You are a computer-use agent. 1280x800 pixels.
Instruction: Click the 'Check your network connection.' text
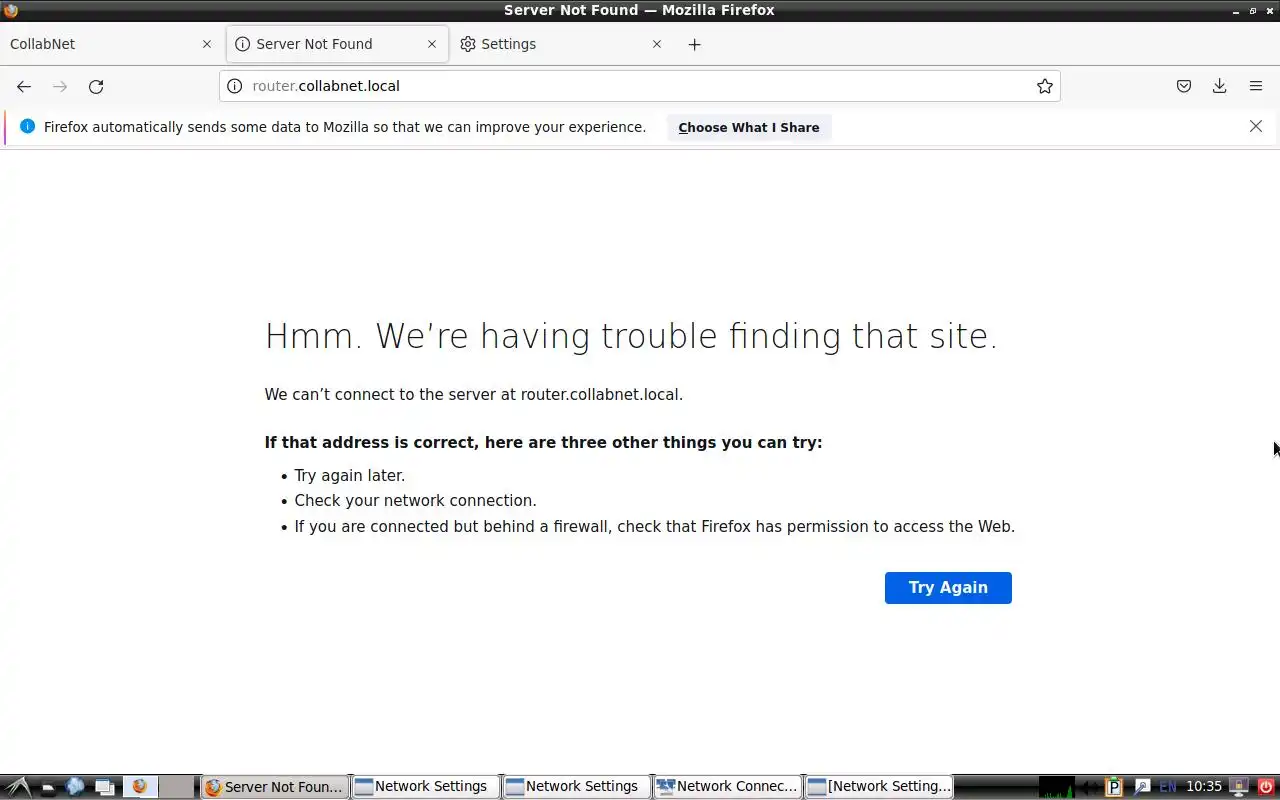coord(415,500)
